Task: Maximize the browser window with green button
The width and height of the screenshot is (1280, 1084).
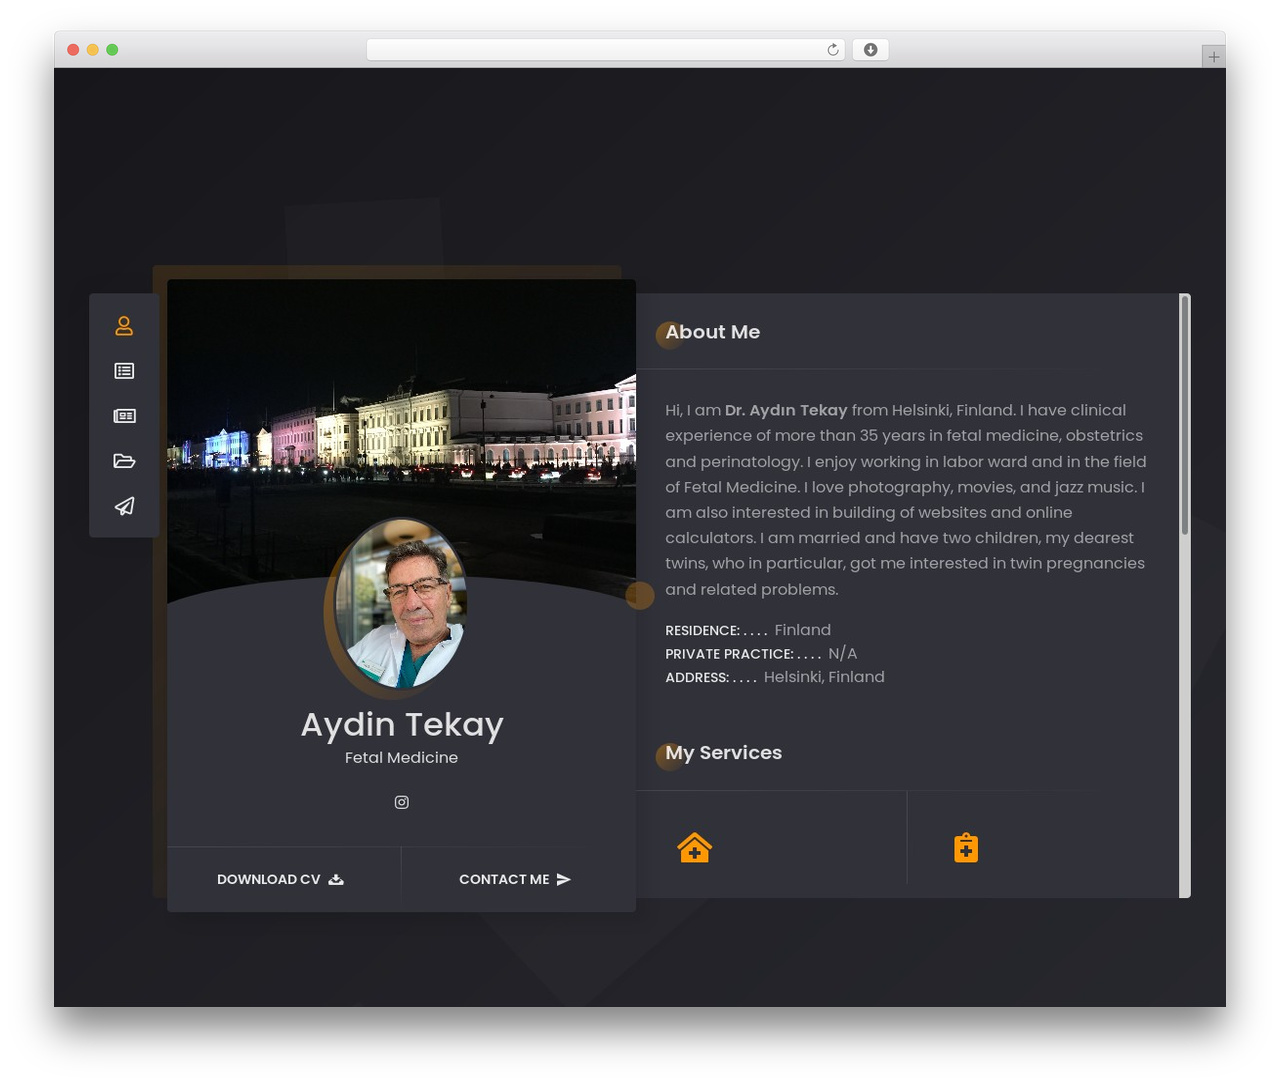Action: [112, 50]
